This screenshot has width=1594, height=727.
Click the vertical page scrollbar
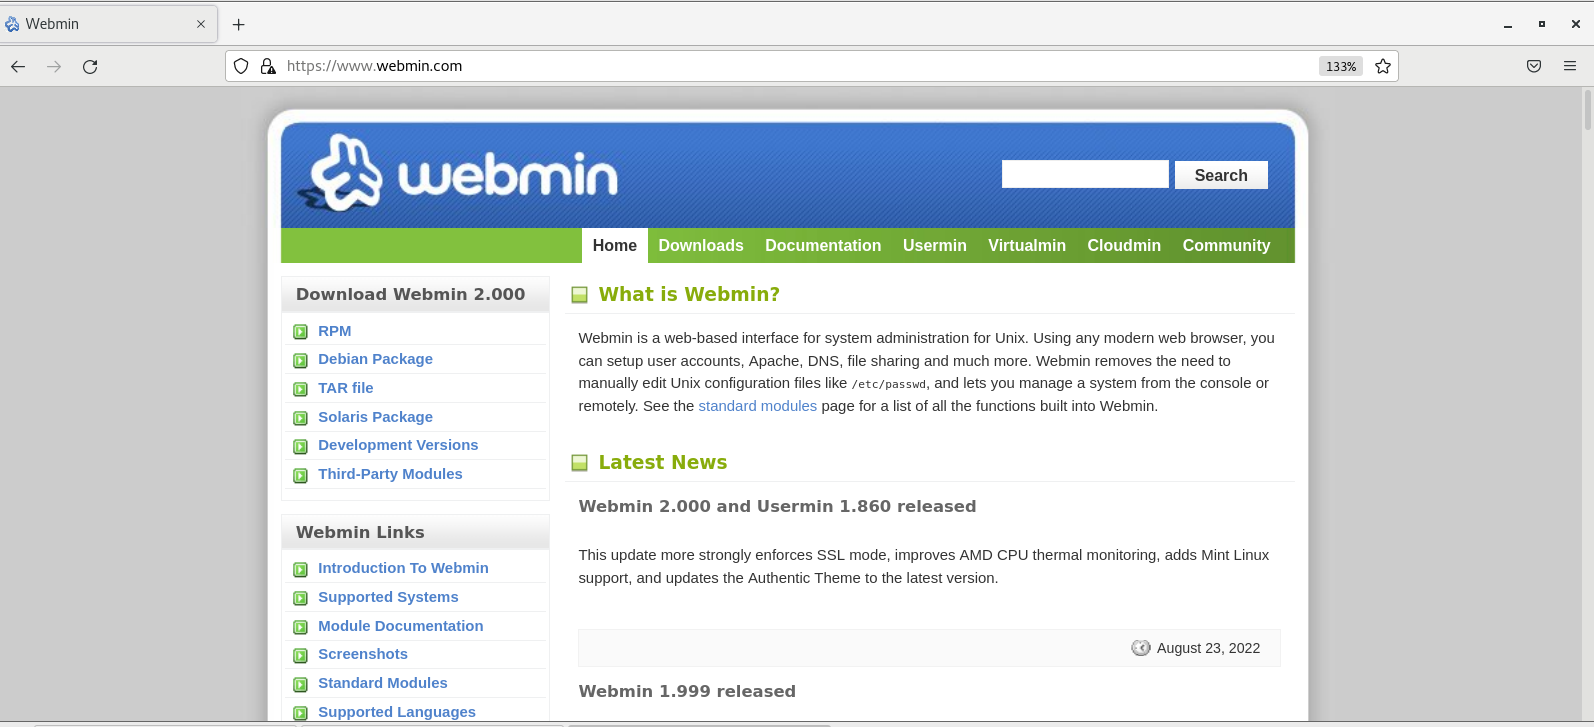(x=1587, y=400)
